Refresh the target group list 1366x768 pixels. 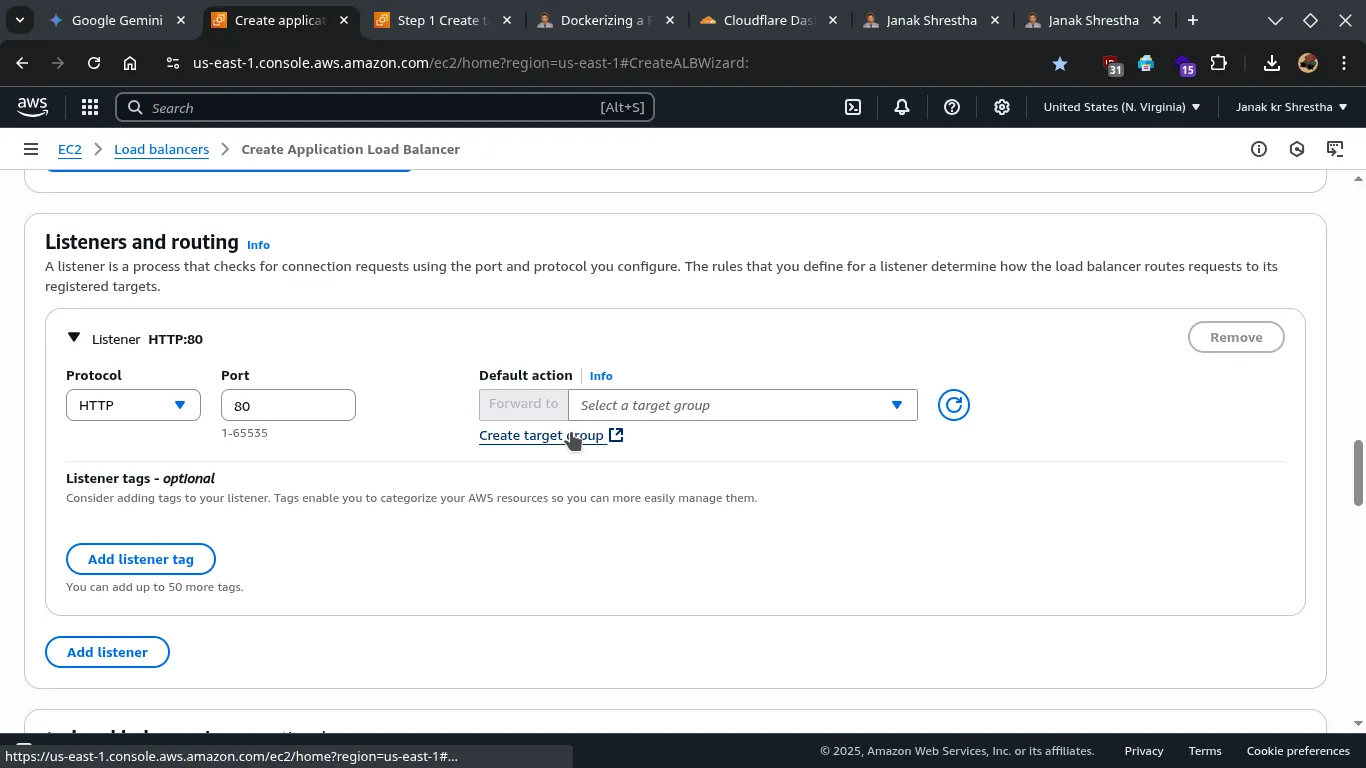(x=954, y=405)
